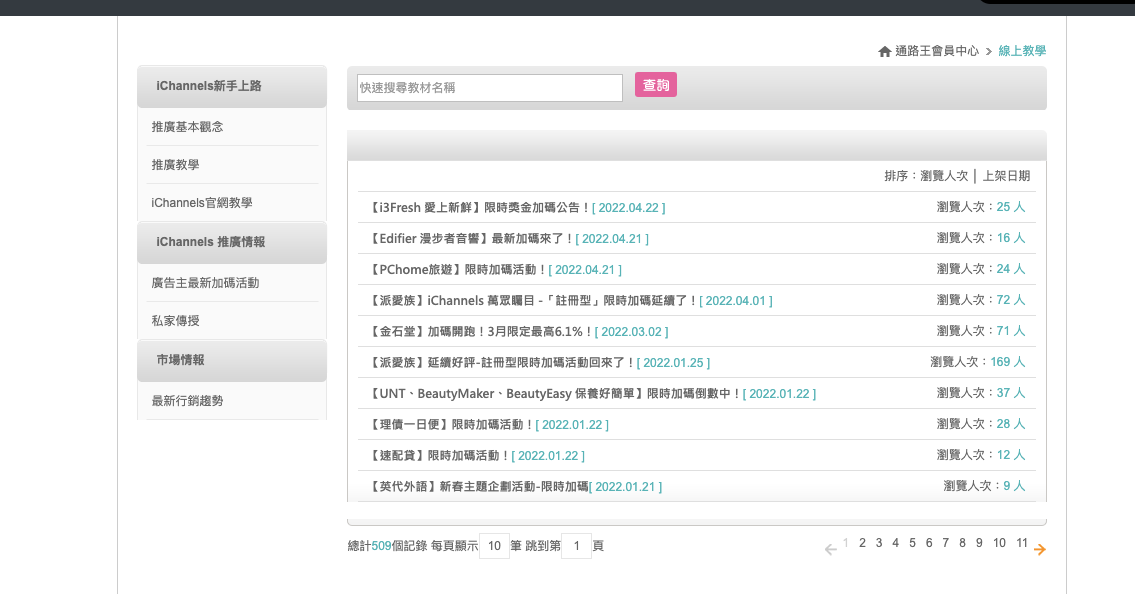This screenshot has width=1135, height=594.
Task: Select 廣告主最新加碼活動 in sidebar
Action: click(x=205, y=283)
